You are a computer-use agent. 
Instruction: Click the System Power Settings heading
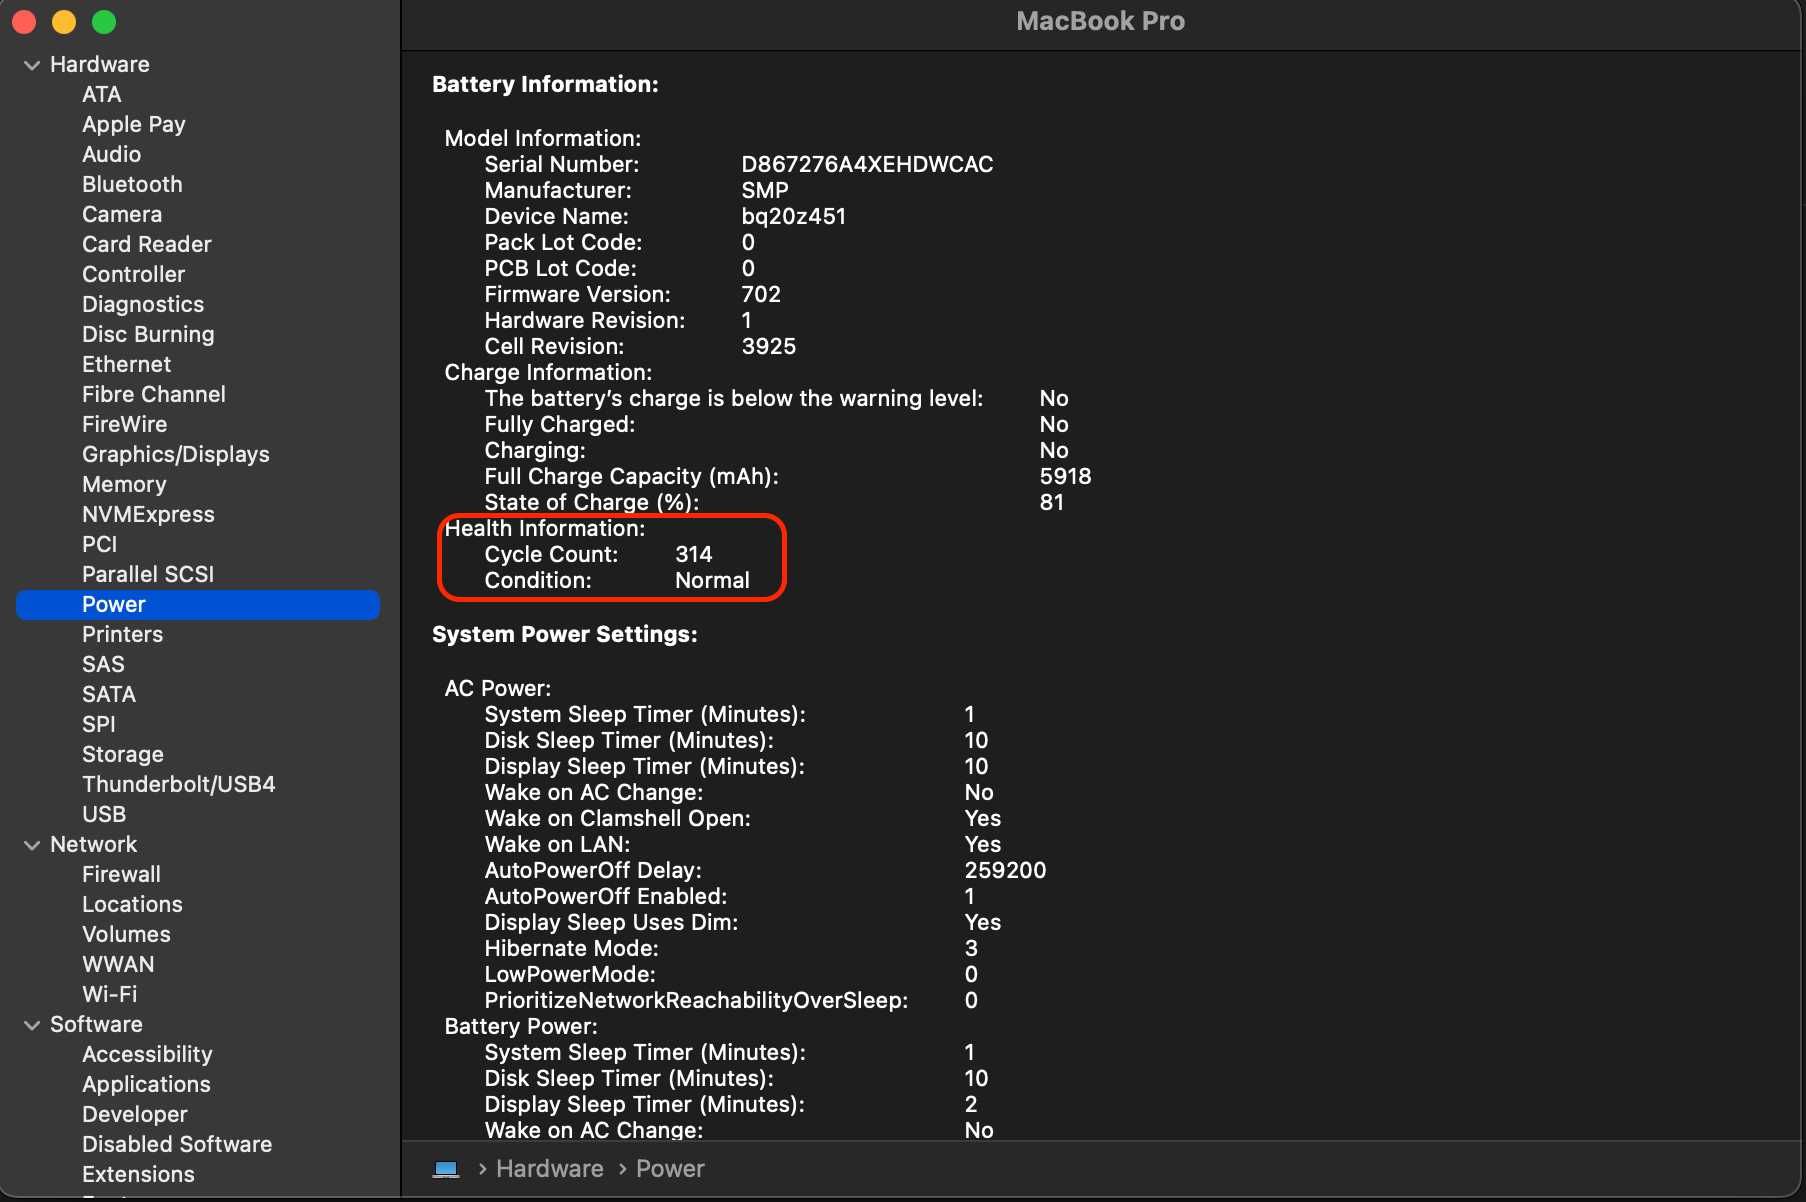click(x=565, y=635)
